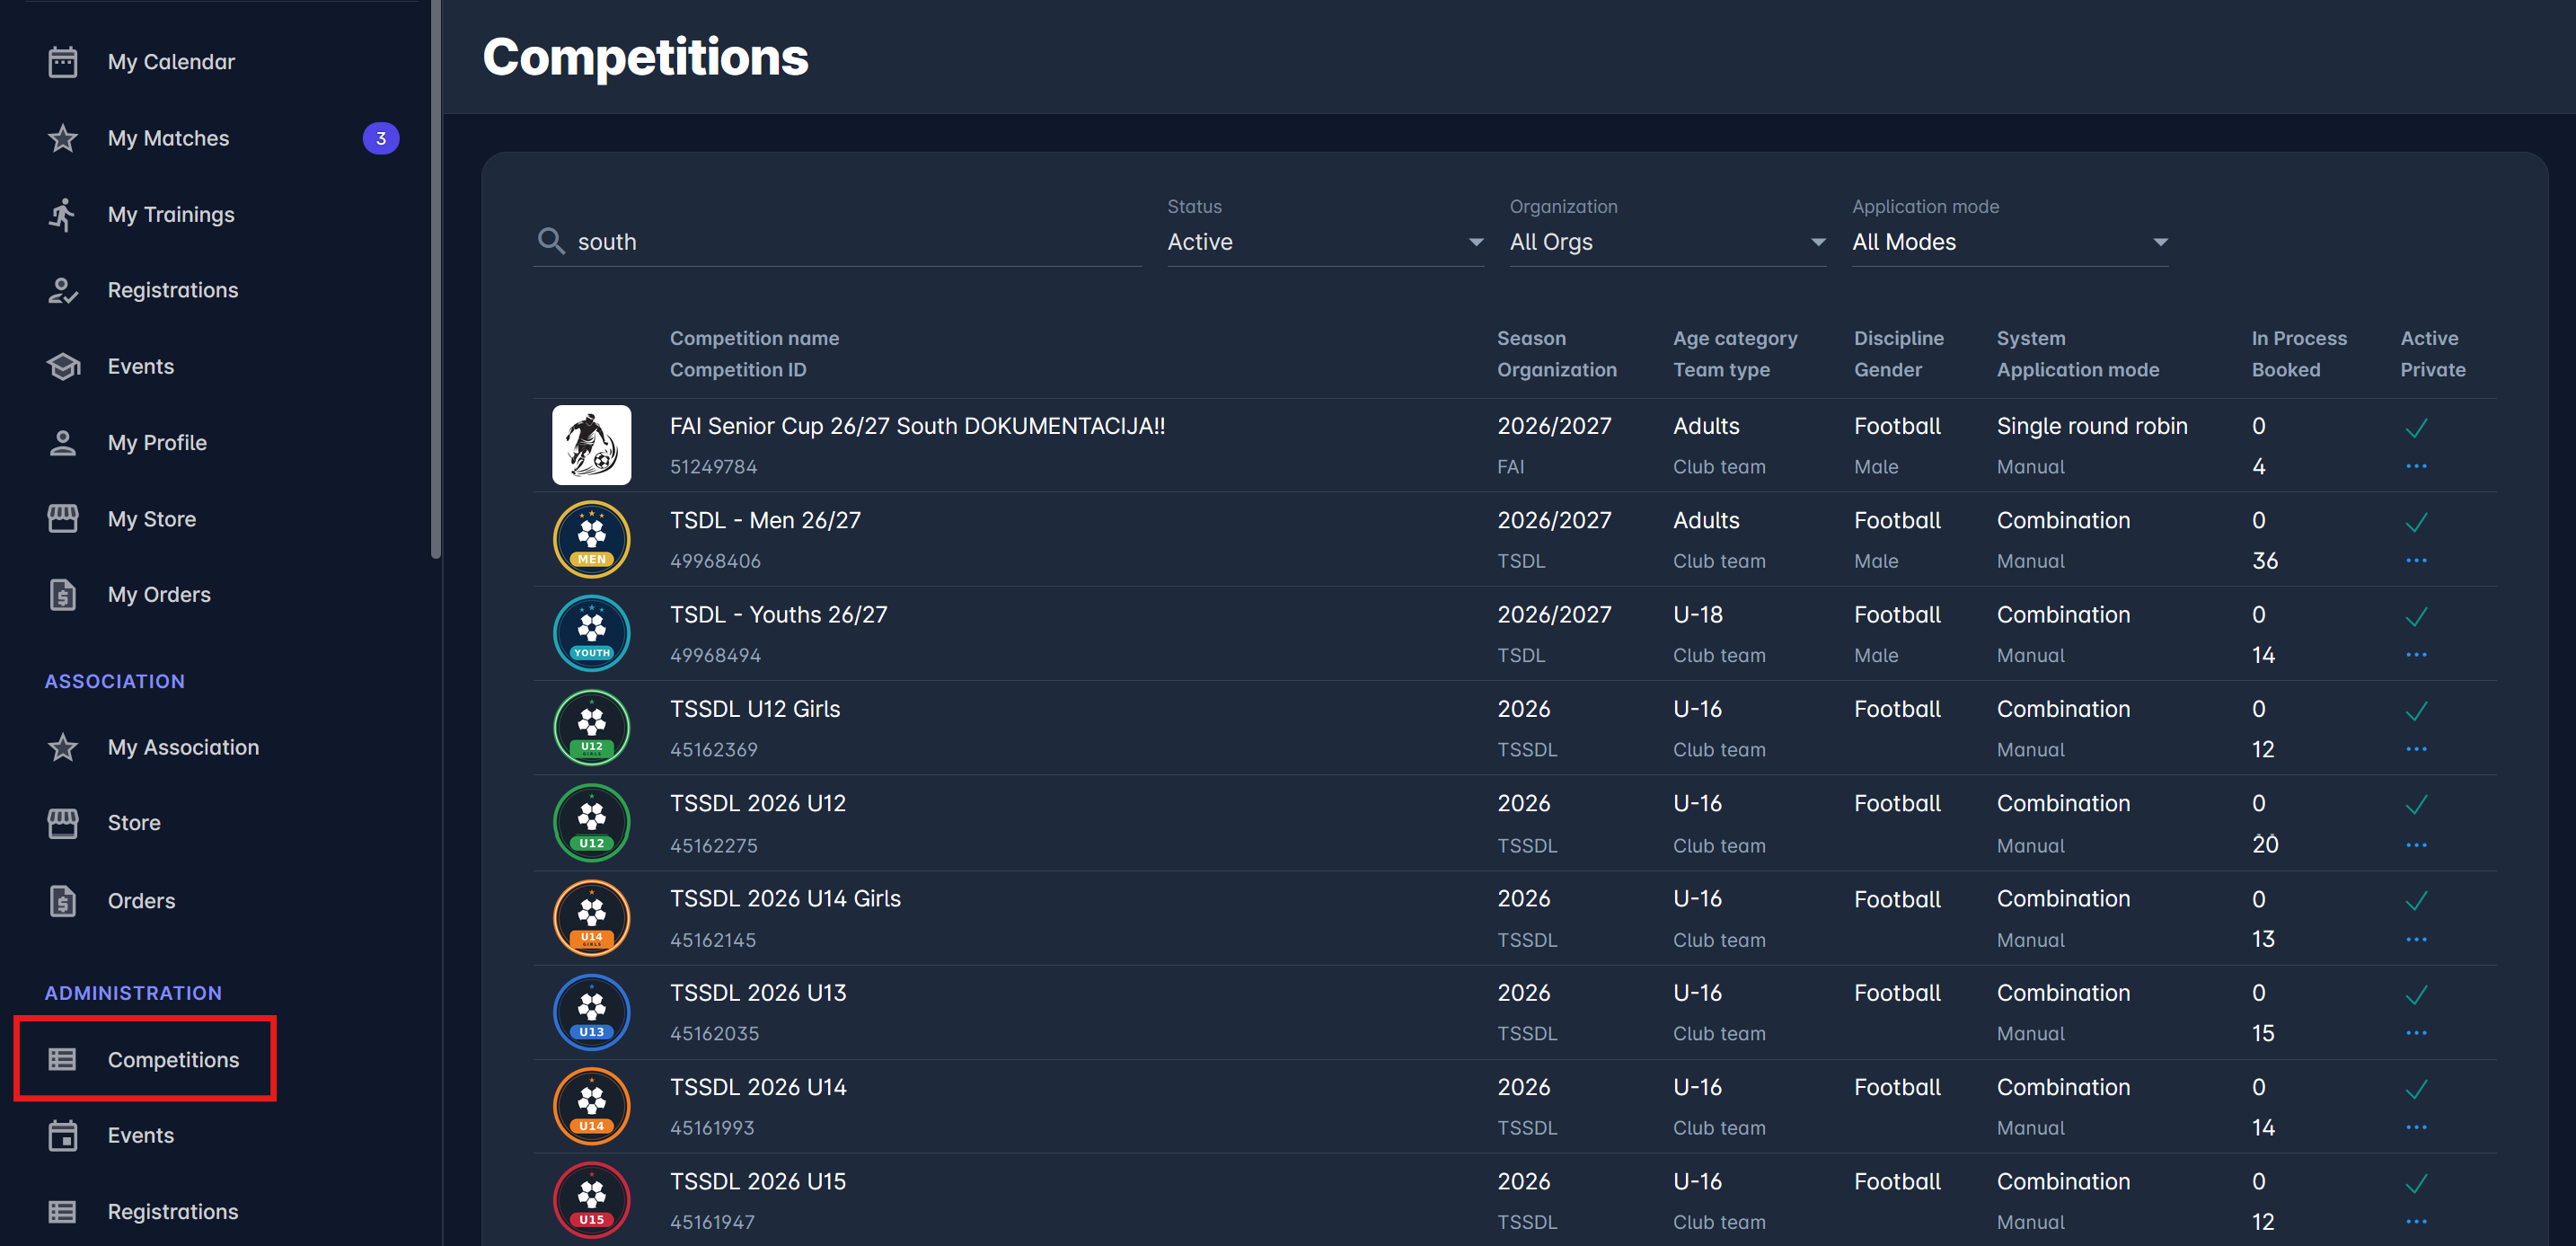Select the My Profile menu item

pyautogui.click(x=157, y=442)
